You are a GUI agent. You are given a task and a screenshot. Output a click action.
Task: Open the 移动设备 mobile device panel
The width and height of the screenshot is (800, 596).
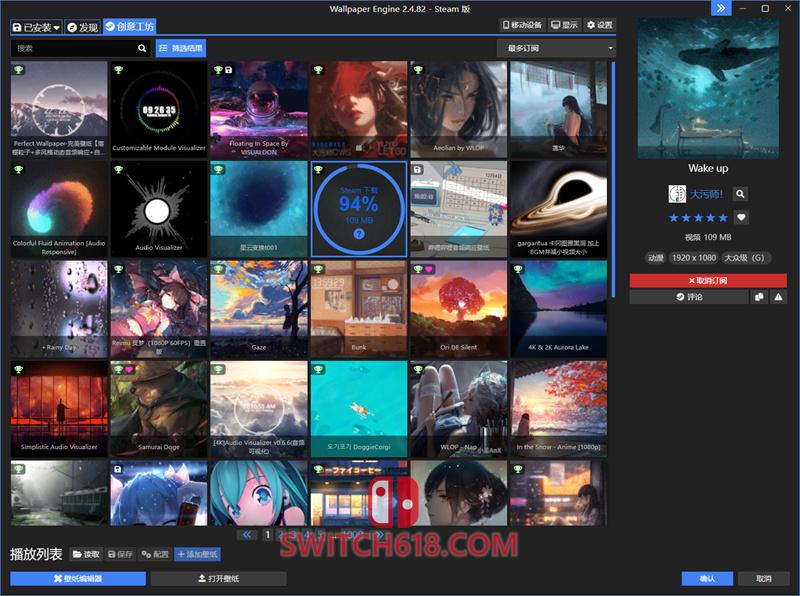point(522,25)
